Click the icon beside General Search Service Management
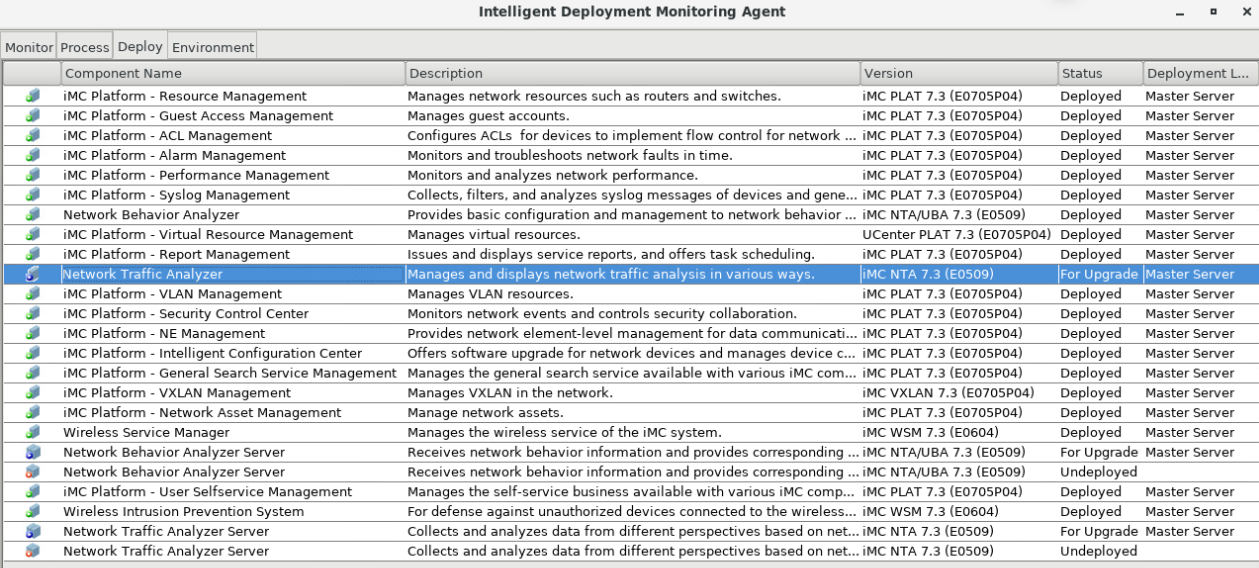 33,373
